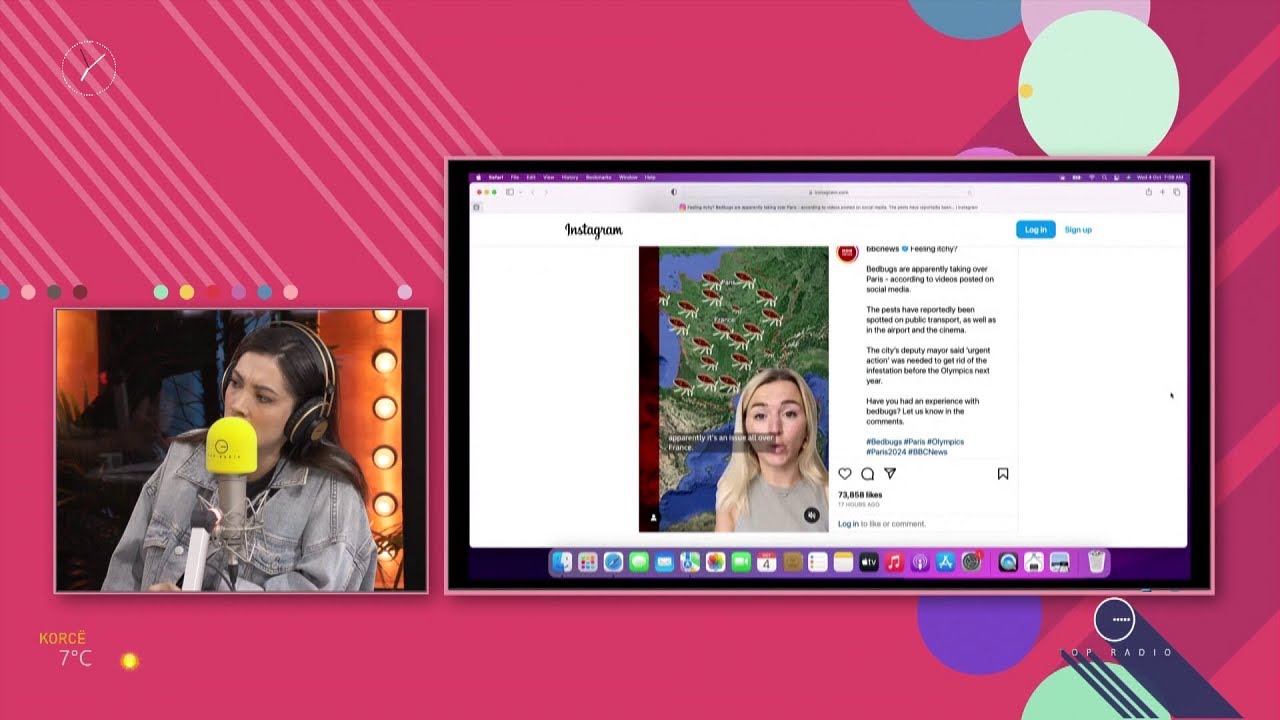Screen dimensions: 1280x720
Task: Show Safari tab overview
Action: [x=1176, y=192]
